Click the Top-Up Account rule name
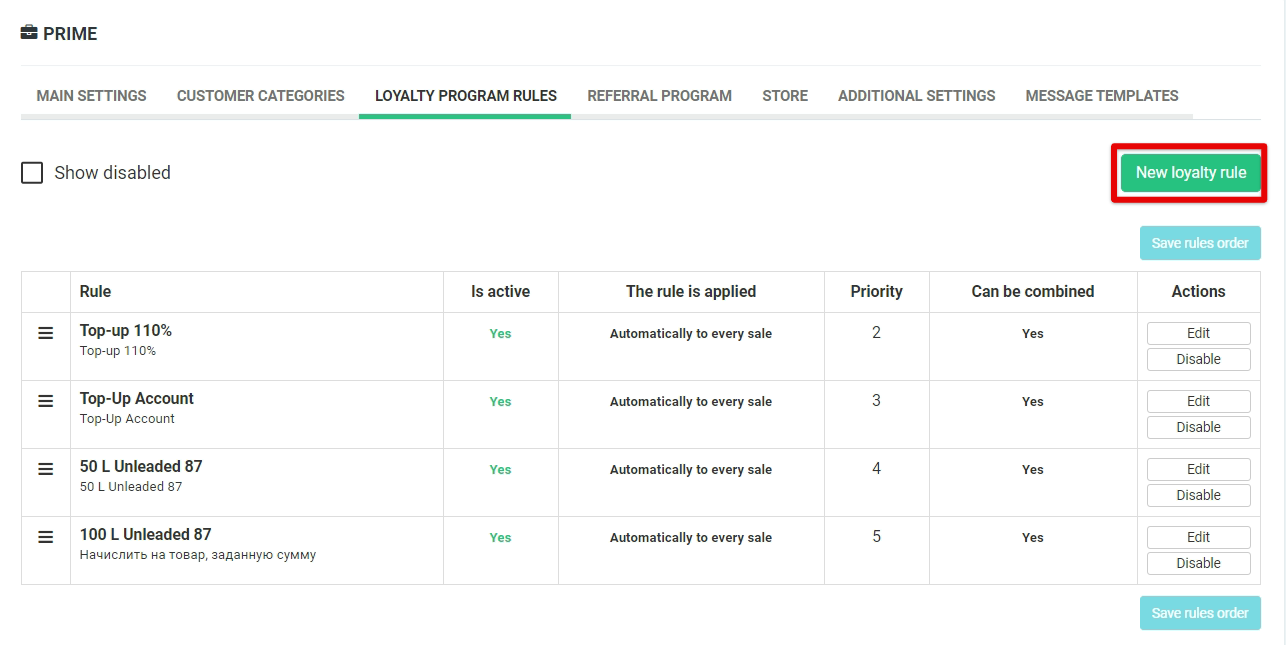The width and height of the screenshot is (1286, 645). [x=137, y=398]
